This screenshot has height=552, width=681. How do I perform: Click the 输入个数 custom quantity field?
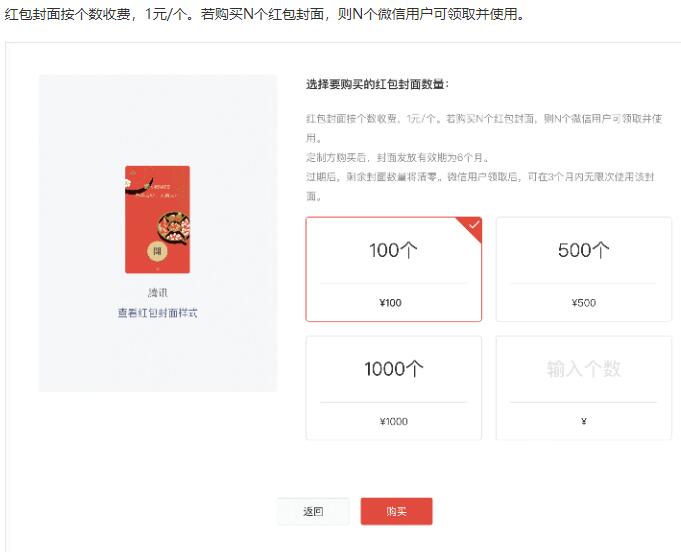tap(584, 369)
